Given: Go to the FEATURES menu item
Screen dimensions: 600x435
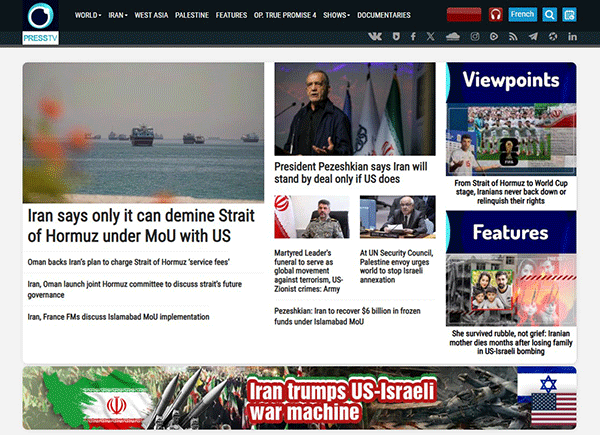Looking at the screenshot, I should click(231, 15).
